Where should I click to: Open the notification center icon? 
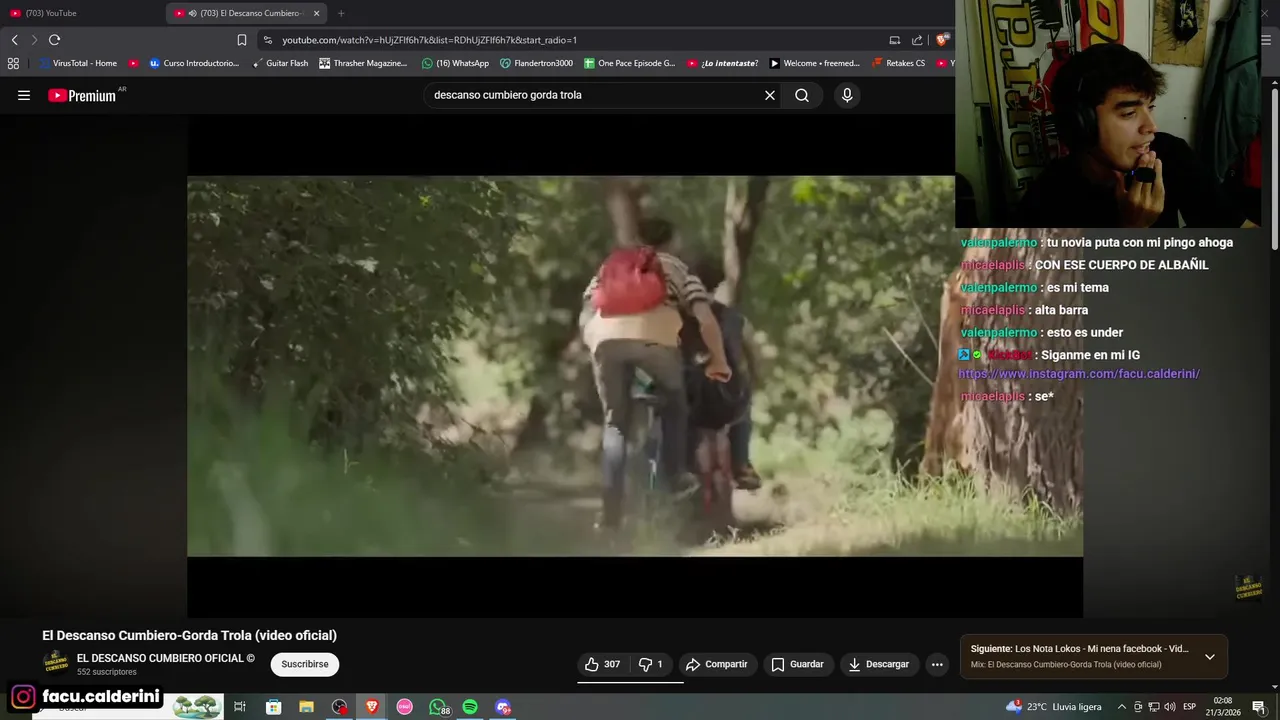pyautogui.click(x=1259, y=707)
